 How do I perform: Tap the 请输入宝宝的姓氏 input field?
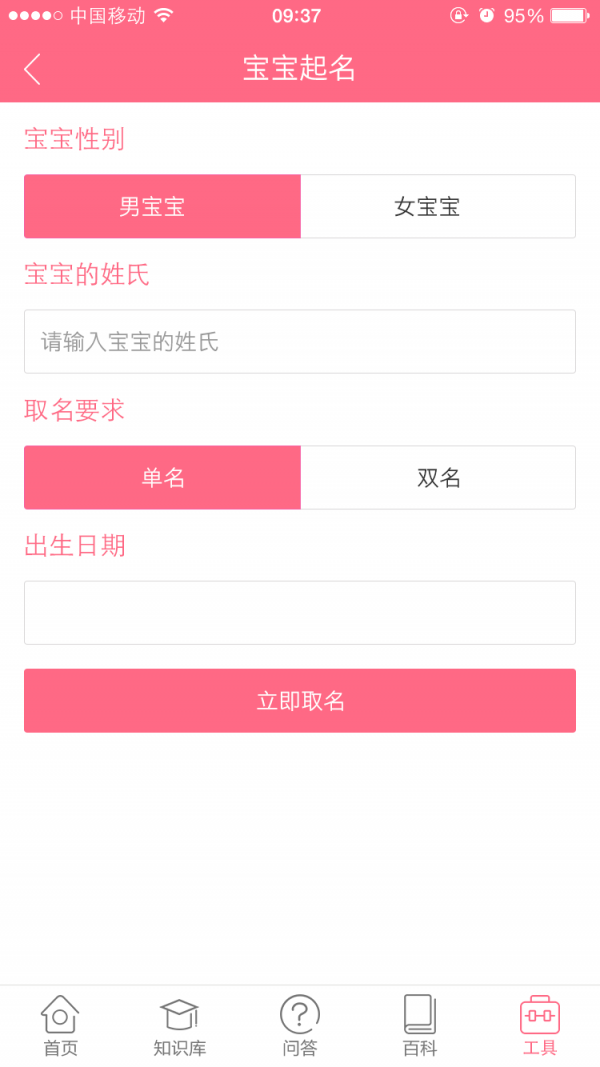point(300,341)
